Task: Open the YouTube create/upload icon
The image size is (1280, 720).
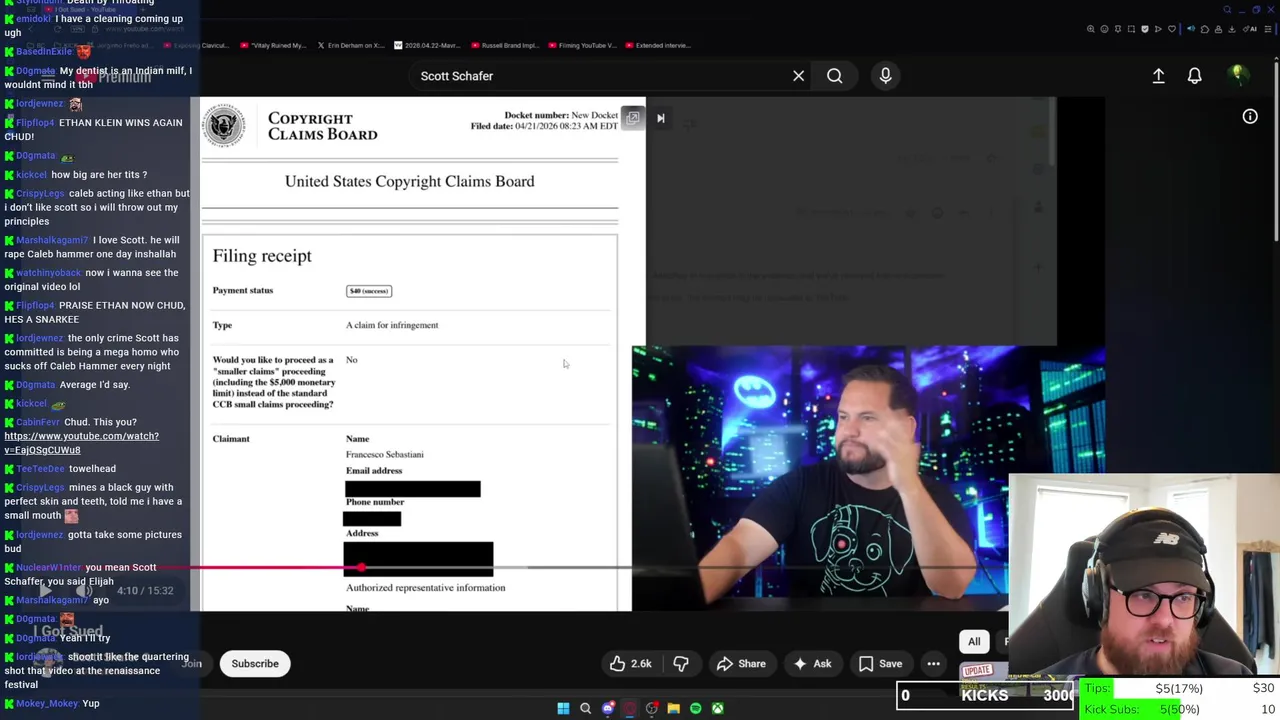Action: pos(1158,76)
